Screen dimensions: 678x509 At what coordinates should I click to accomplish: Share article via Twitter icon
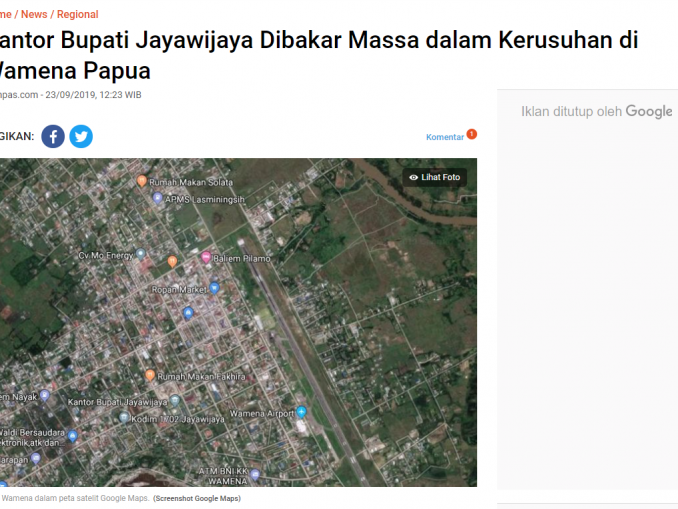(x=81, y=137)
